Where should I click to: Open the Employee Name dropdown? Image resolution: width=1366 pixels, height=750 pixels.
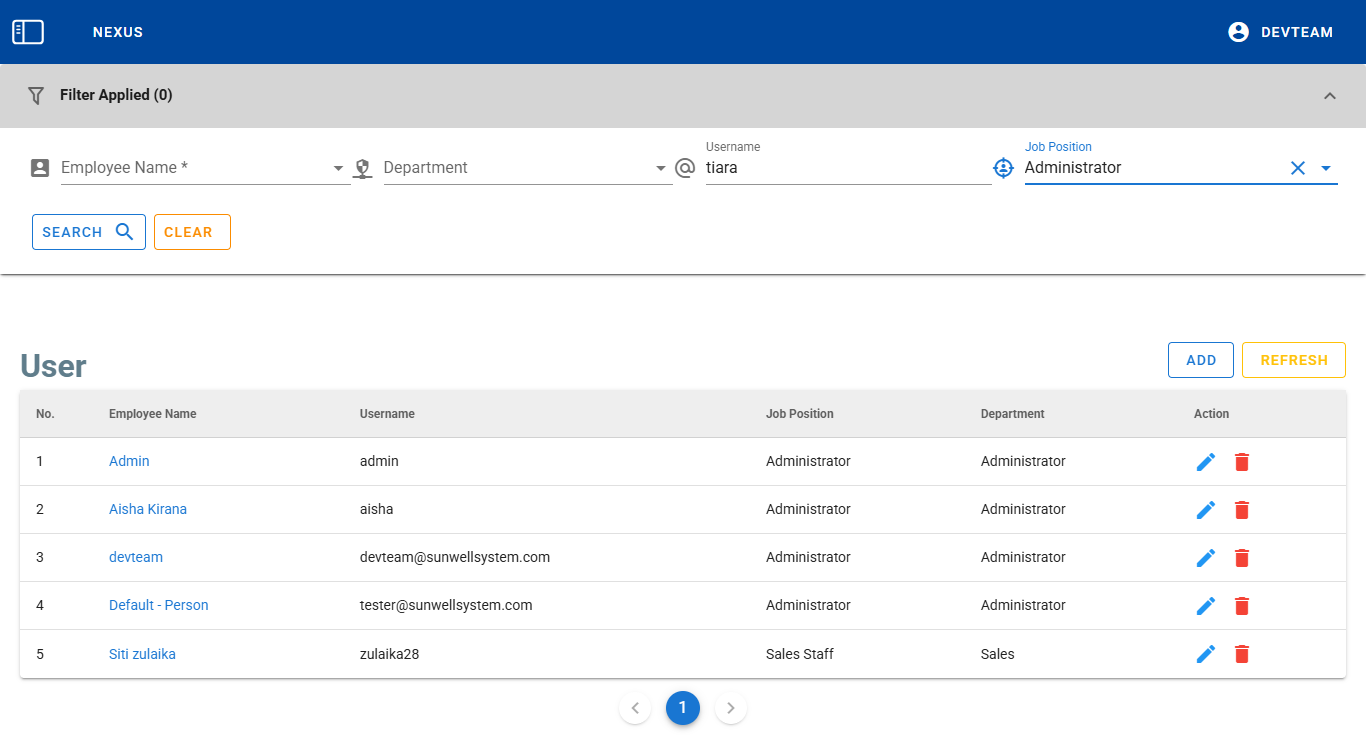(x=338, y=168)
